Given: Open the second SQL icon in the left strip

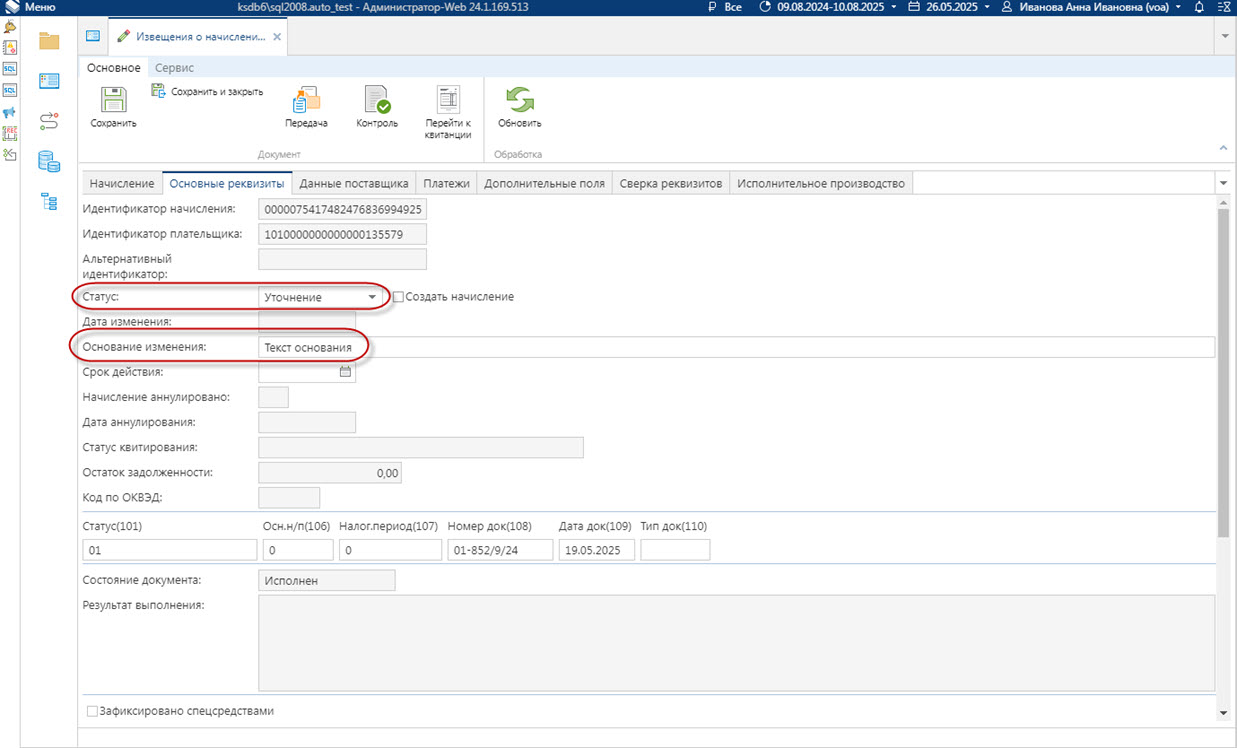Looking at the screenshot, I should [9, 90].
